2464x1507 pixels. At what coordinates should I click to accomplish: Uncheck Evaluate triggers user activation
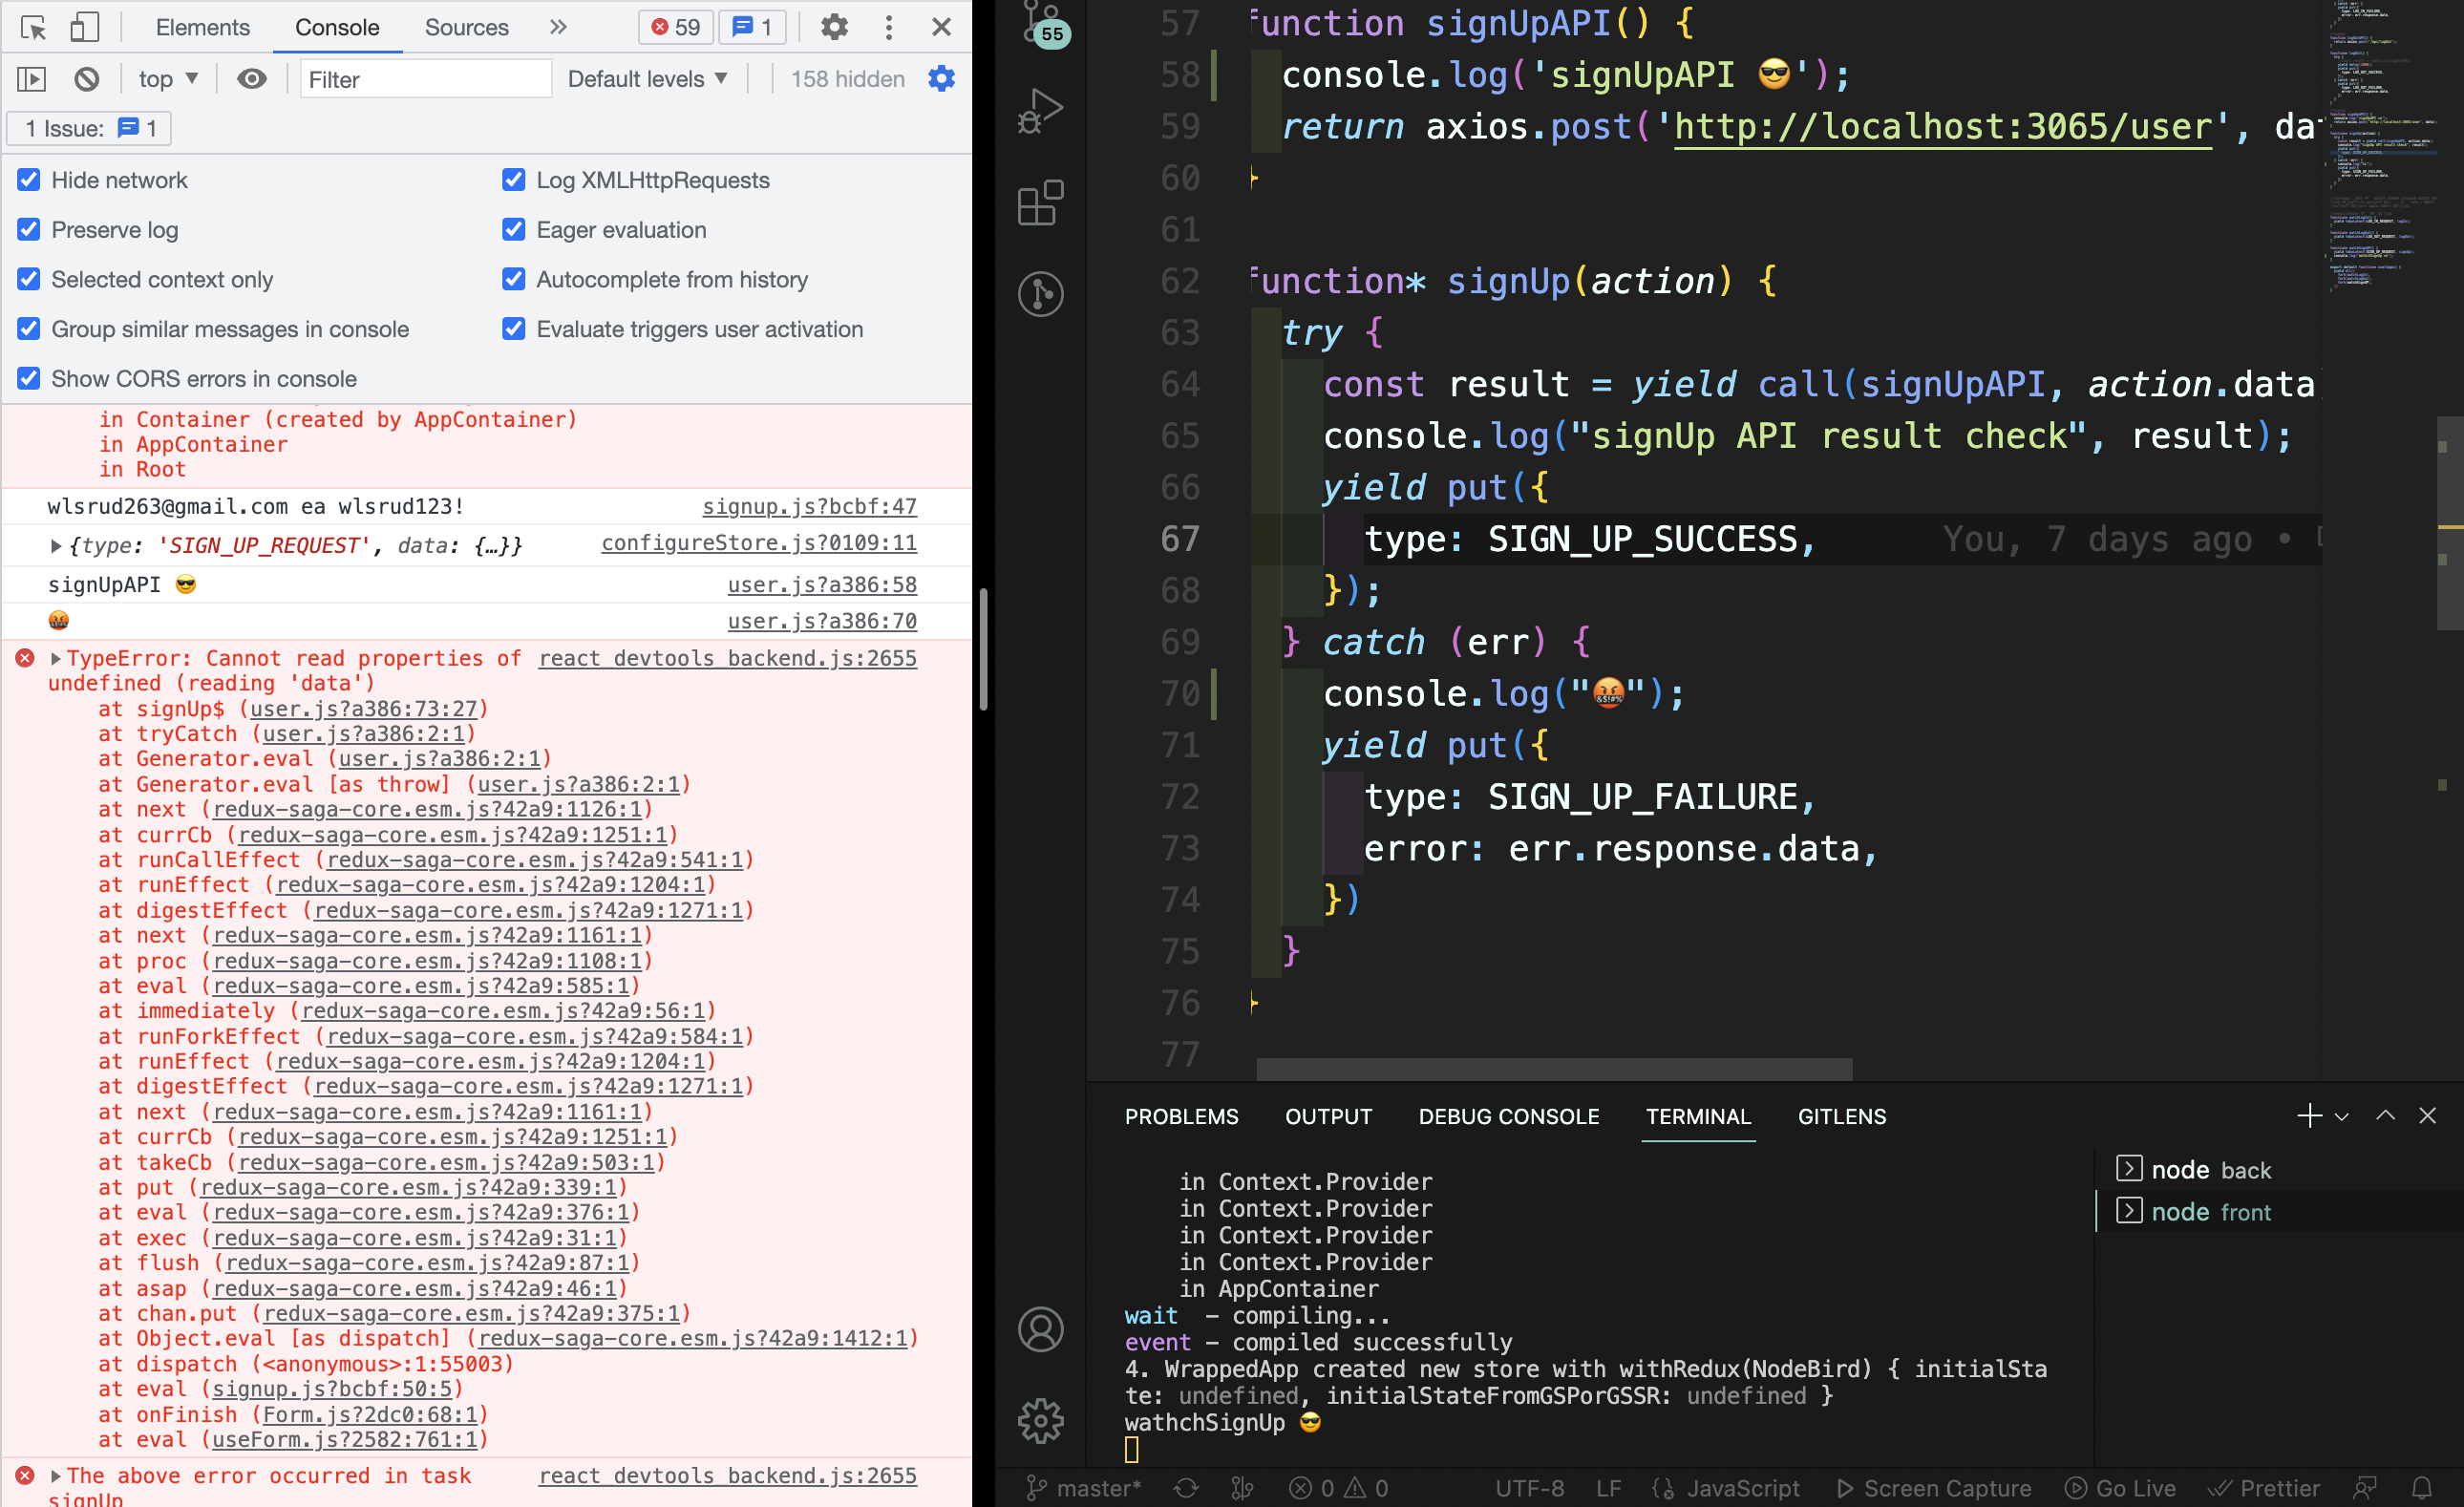[x=514, y=329]
